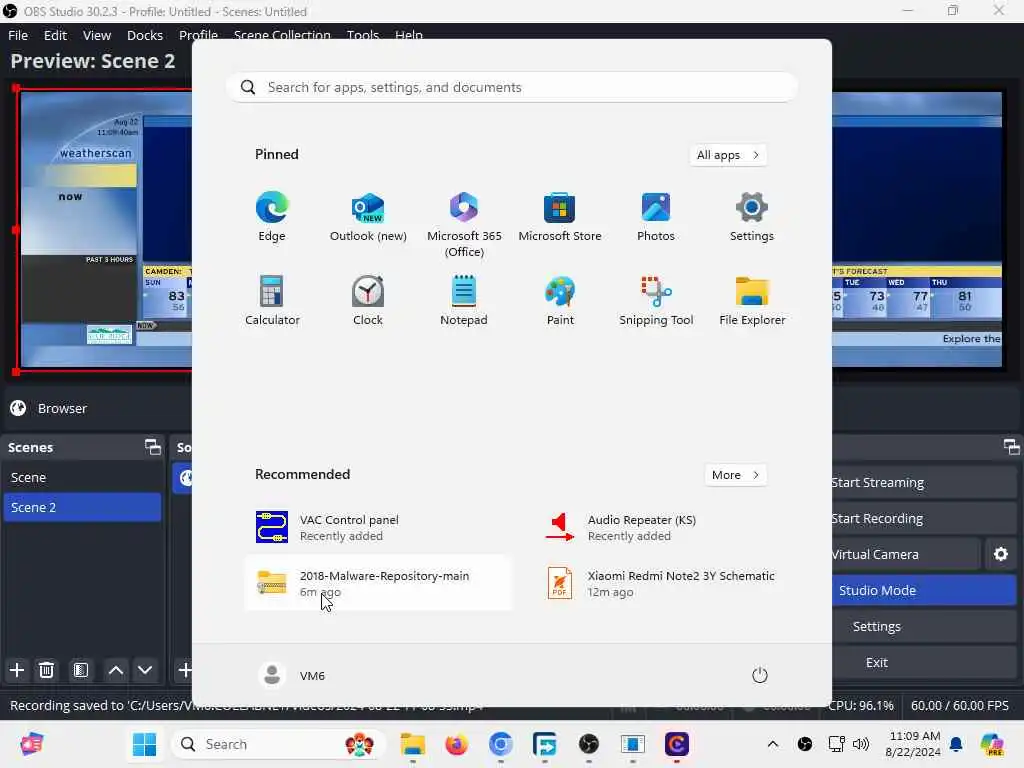Open Microsoft 365 (Office) app
Image resolution: width=1024 pixels, height=768 pixels.
[464, 225]
